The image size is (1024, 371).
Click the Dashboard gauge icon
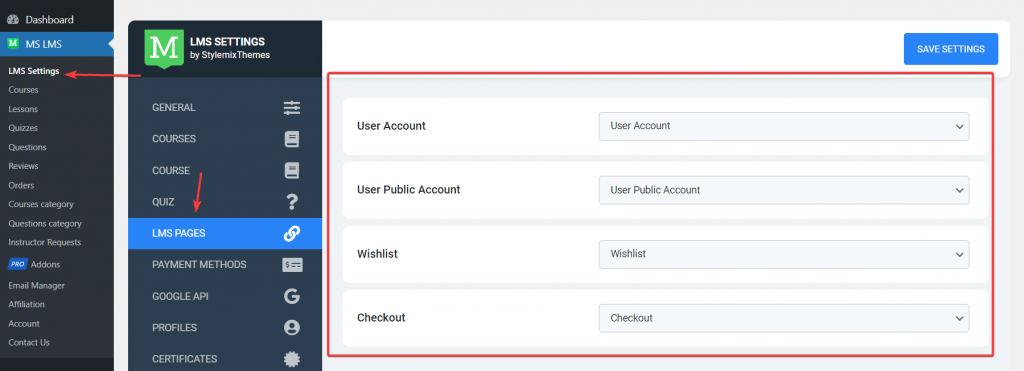point(13,20)
